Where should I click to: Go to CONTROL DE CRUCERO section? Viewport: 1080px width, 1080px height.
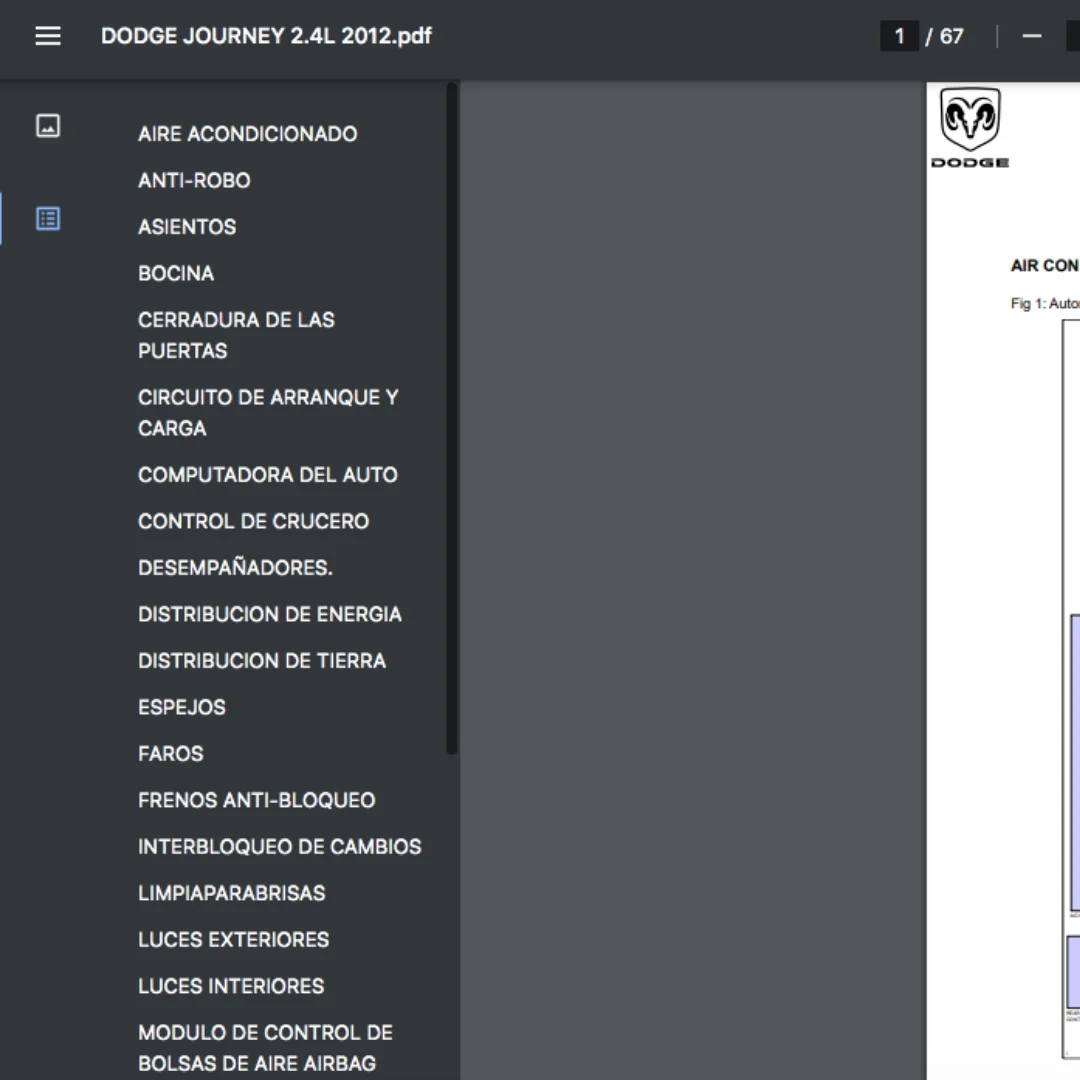tap(253, 521)
